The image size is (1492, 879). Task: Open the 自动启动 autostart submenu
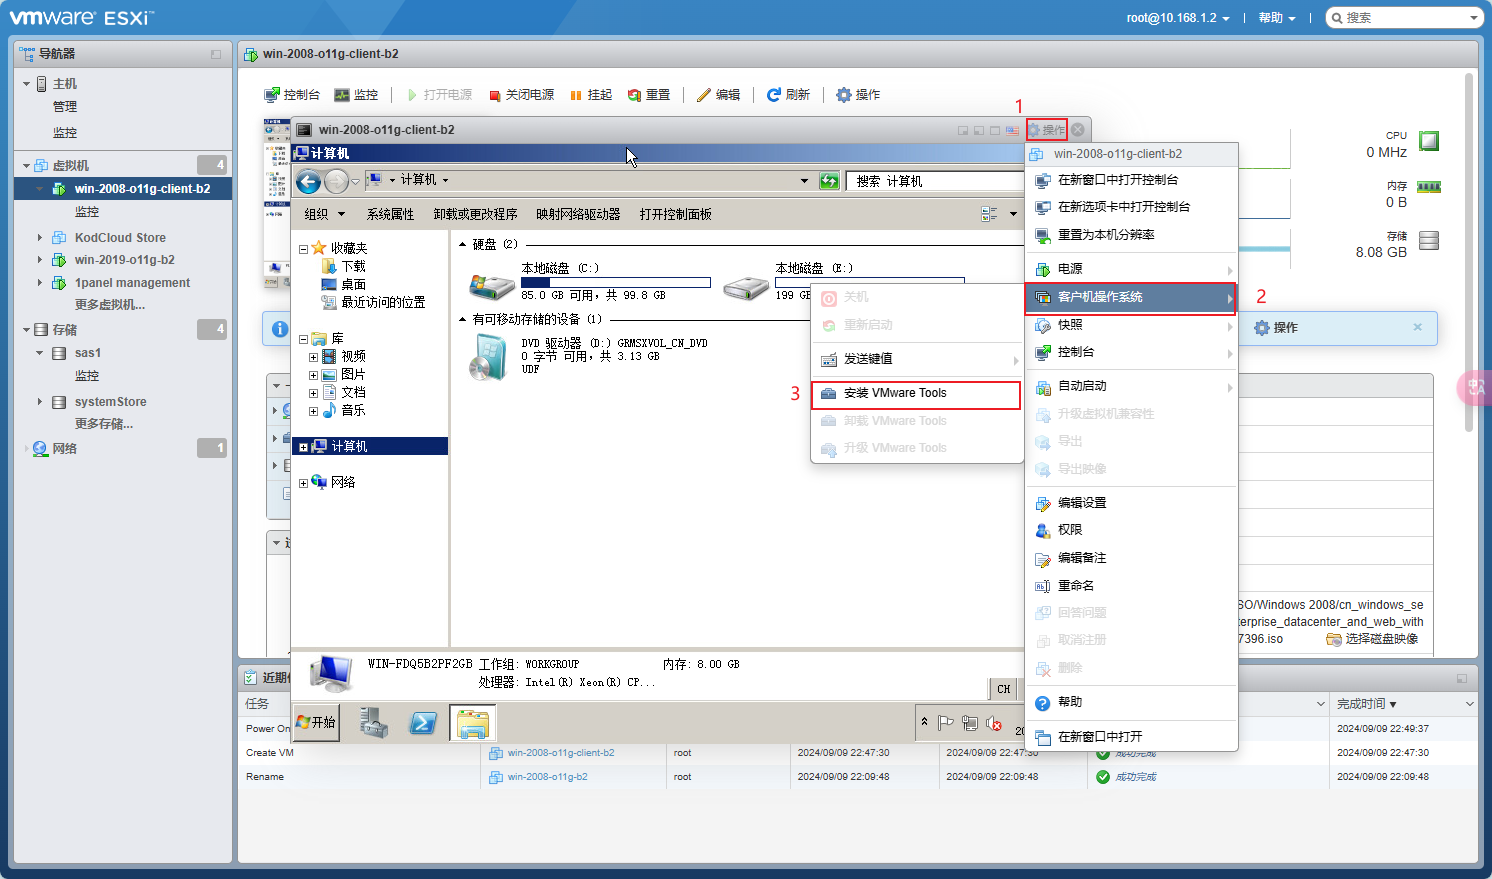(x=1131, y=386)
